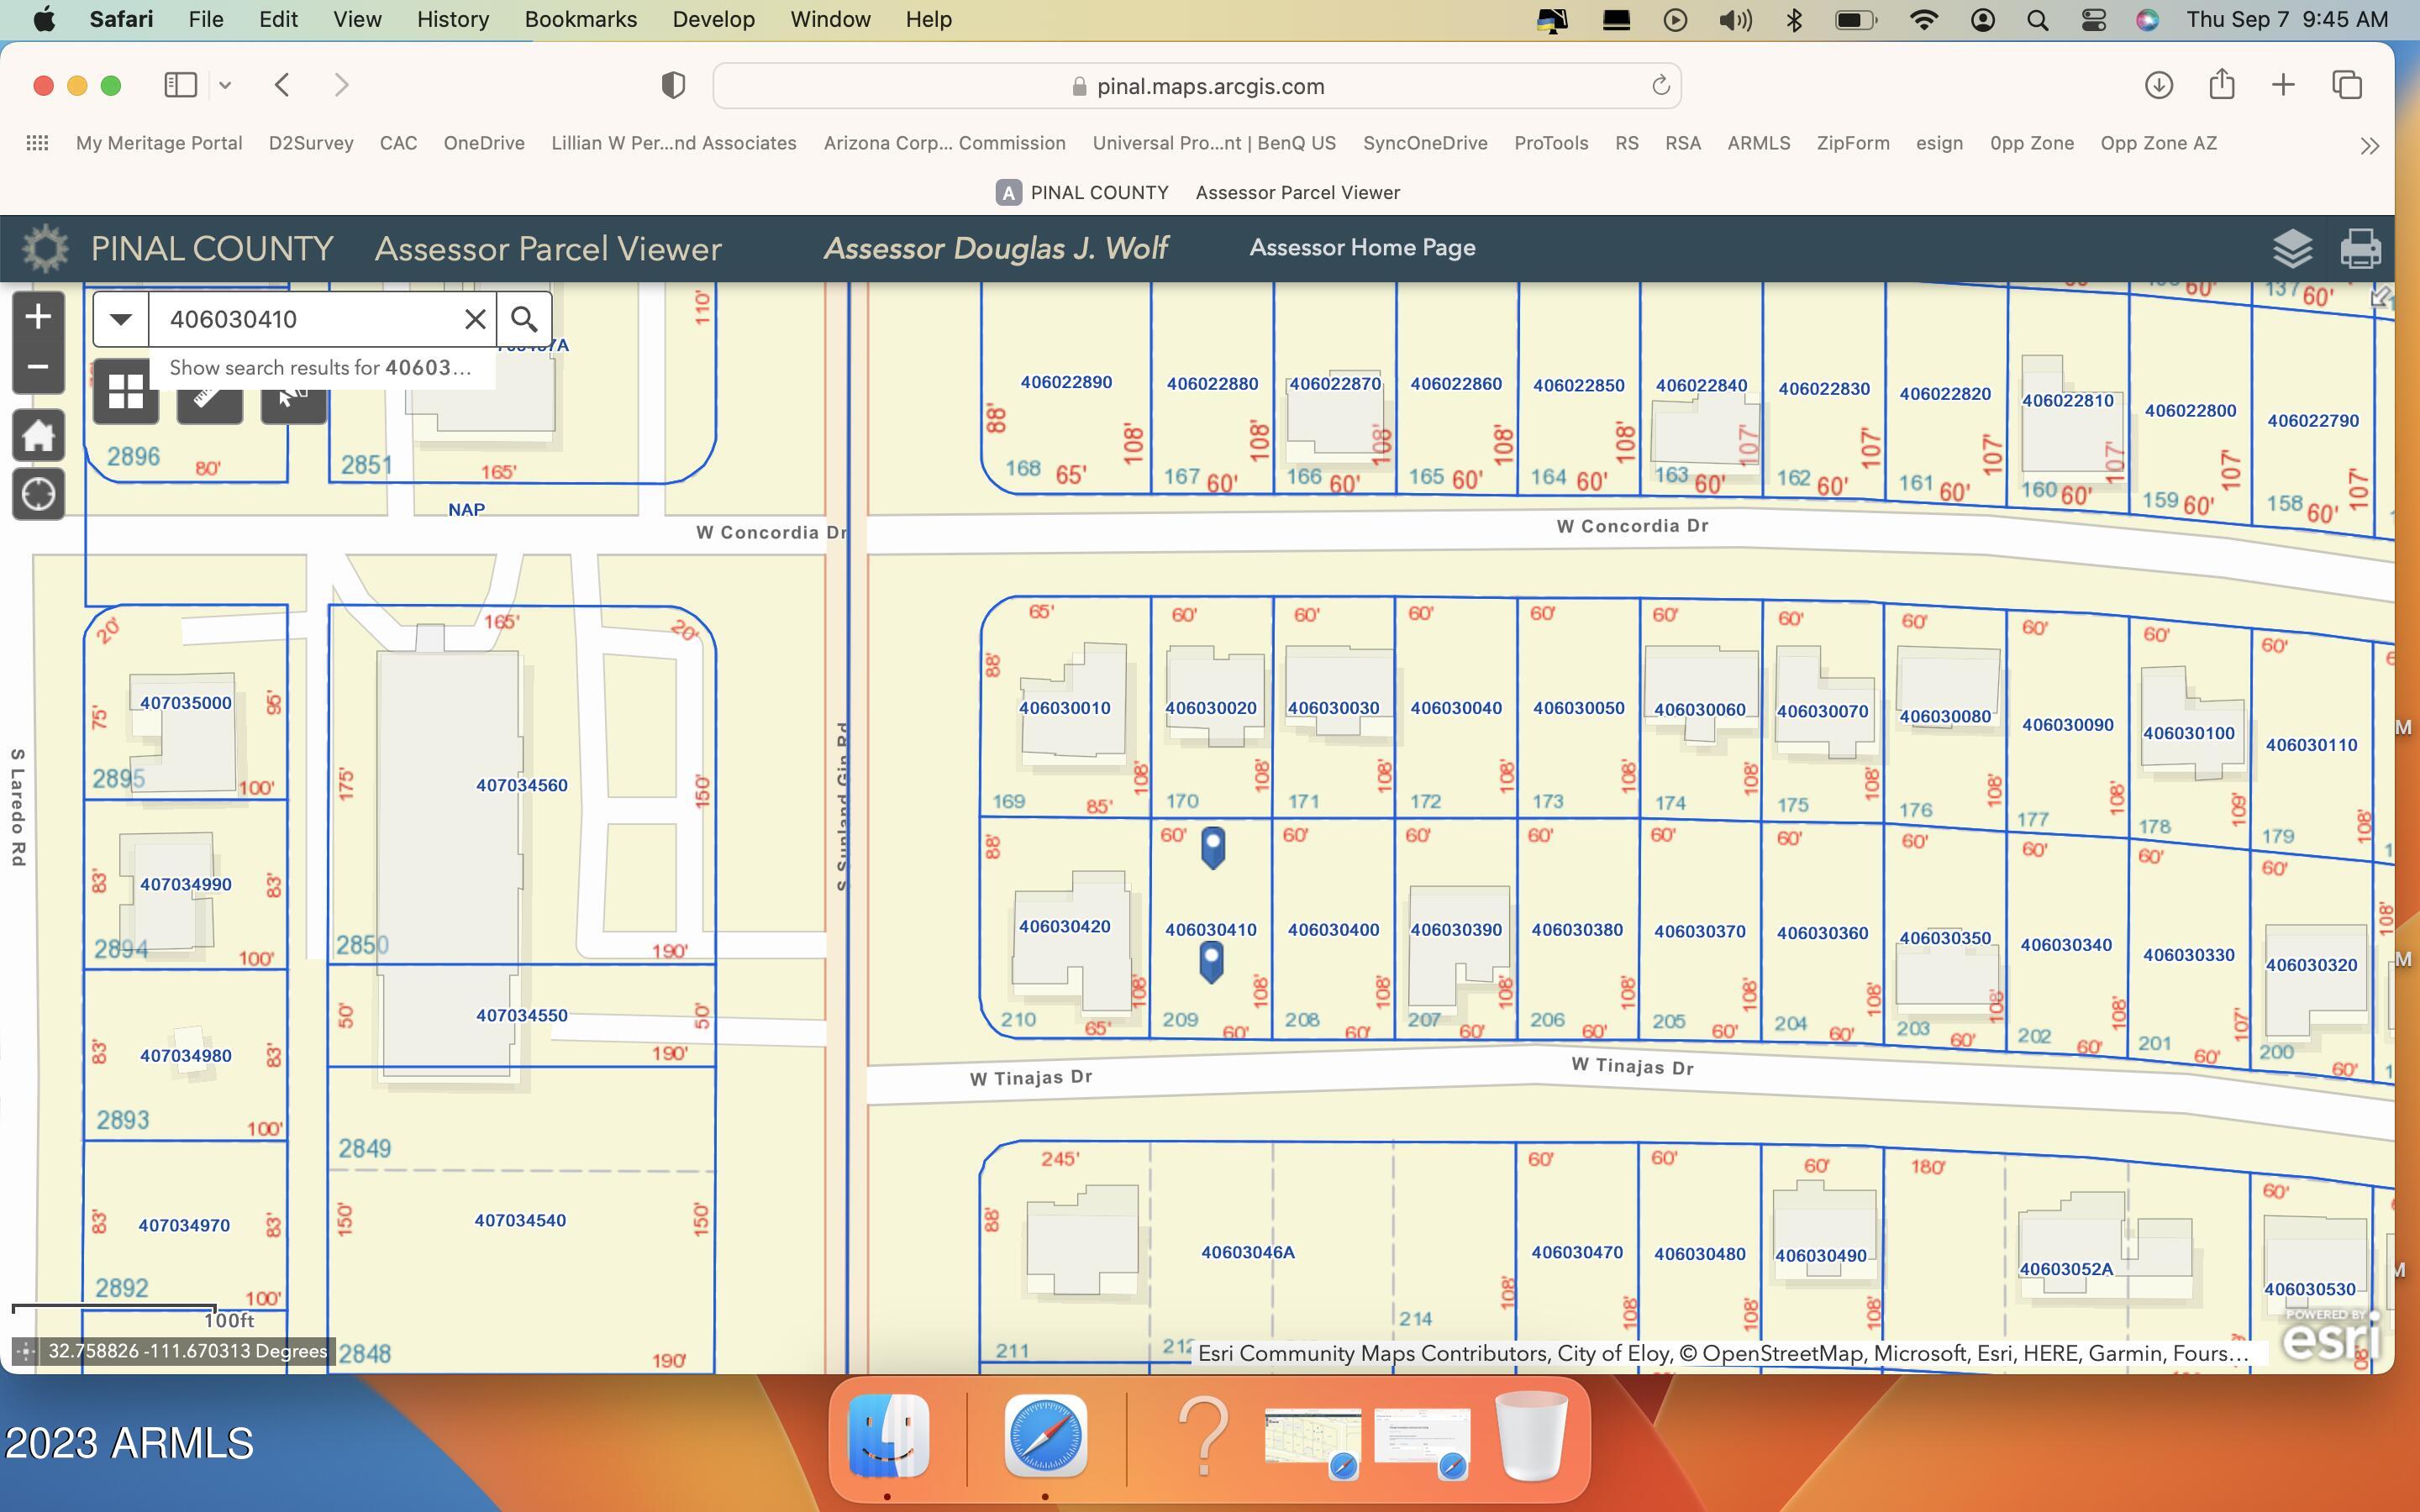
Task: Open the print widget
Action: (2360, 248)
